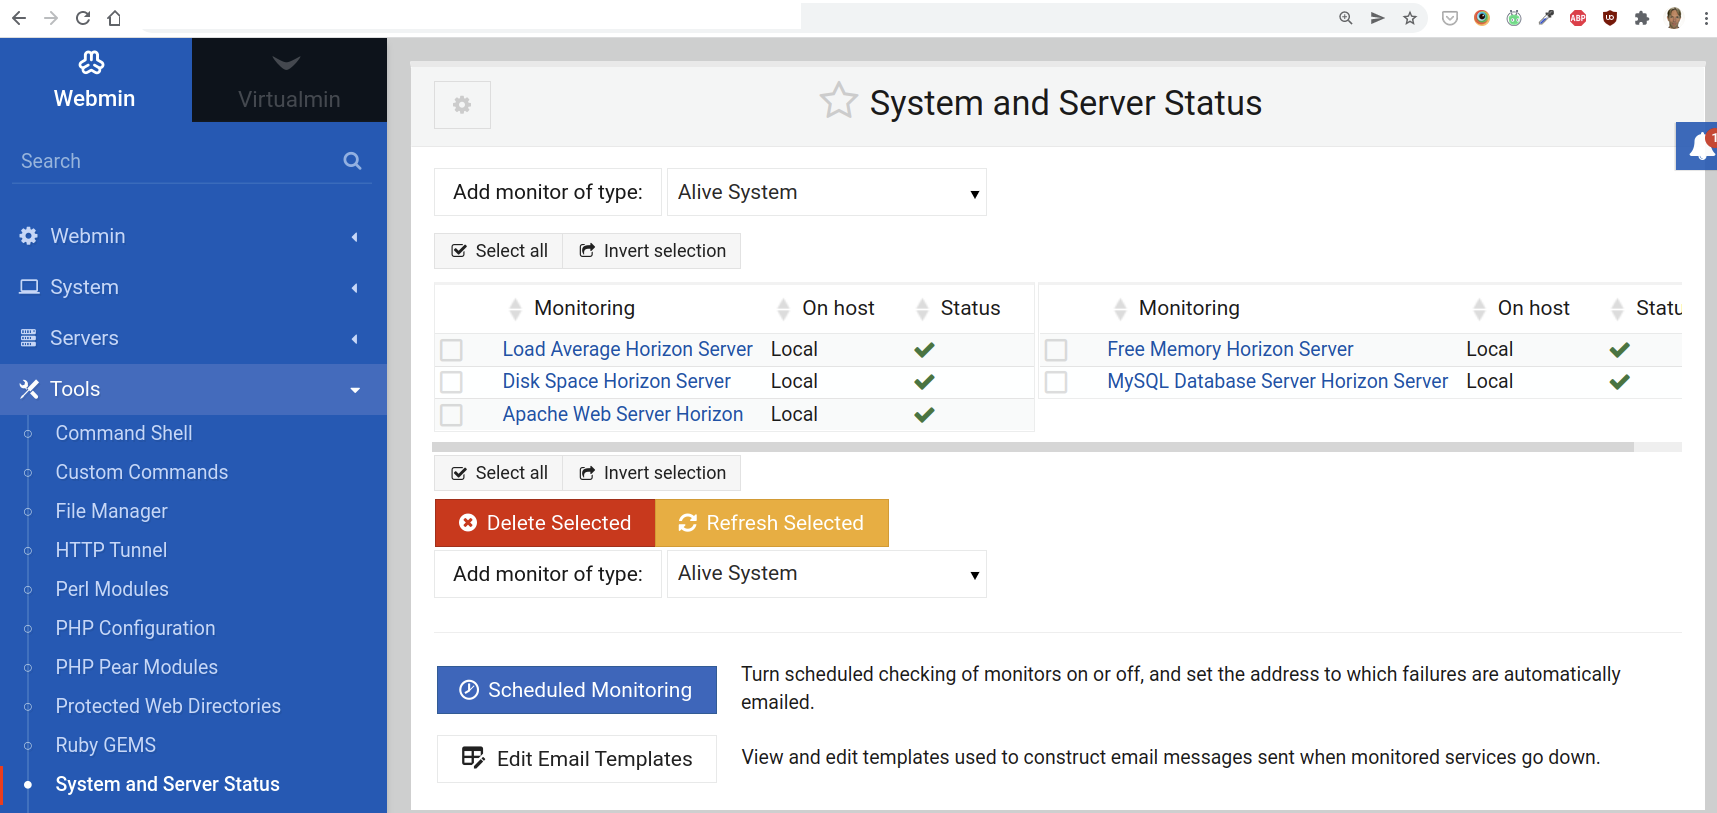Open the browser extensions puzzle icon
This screenshot has height=813, width=1717.
pyautogui.click(x=1641, y=18)
